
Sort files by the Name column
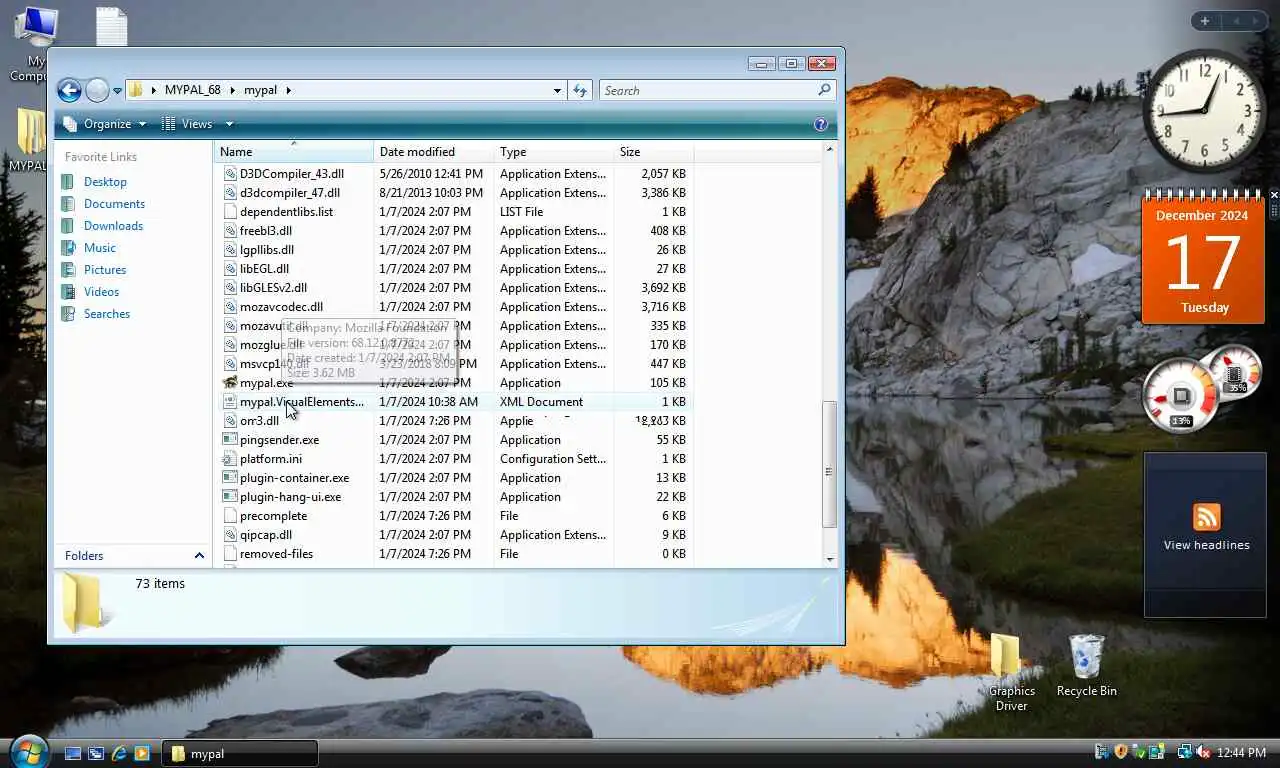point(294,152)
